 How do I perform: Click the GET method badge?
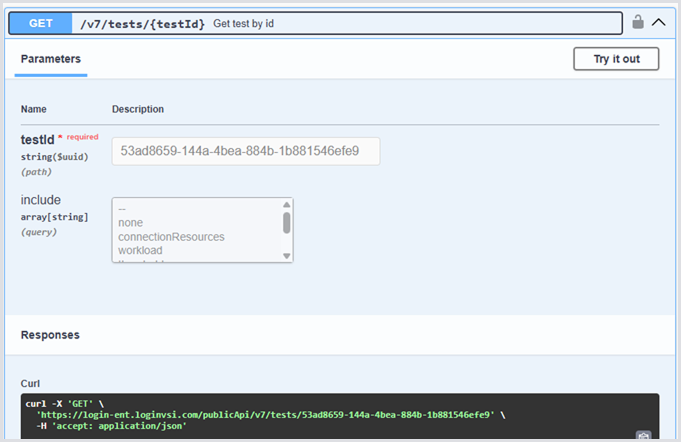(x=40, y=22)
